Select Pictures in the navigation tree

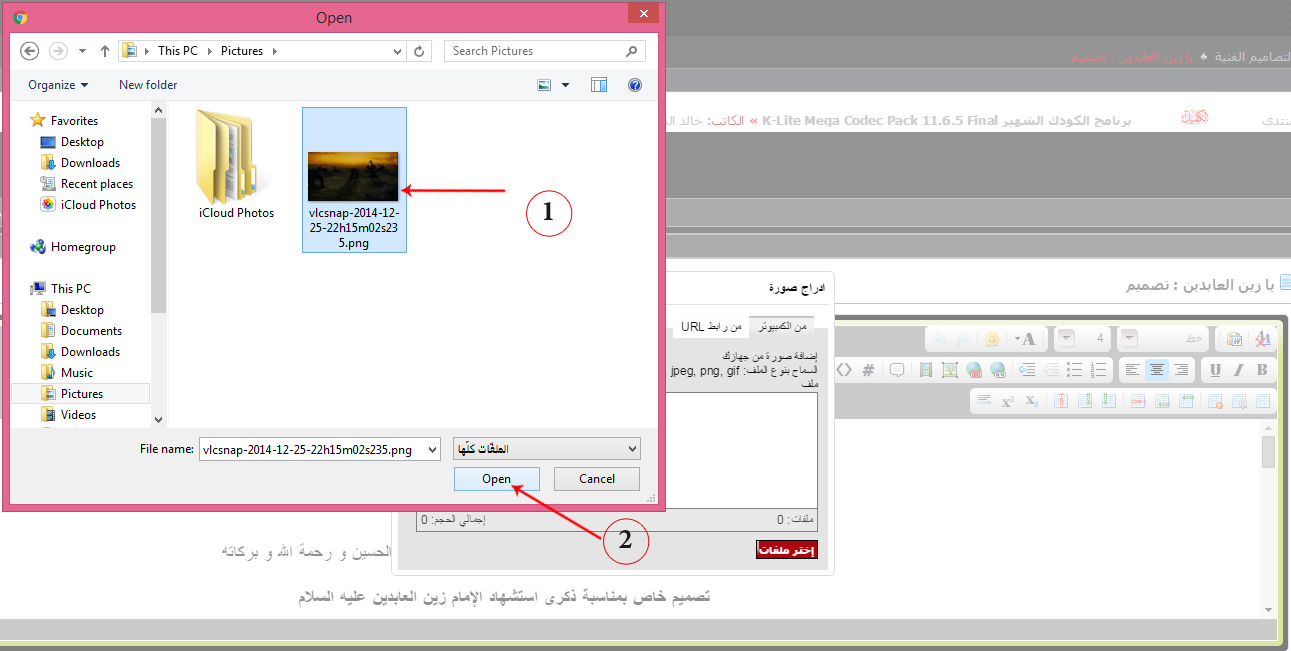(x=81, y=394)
